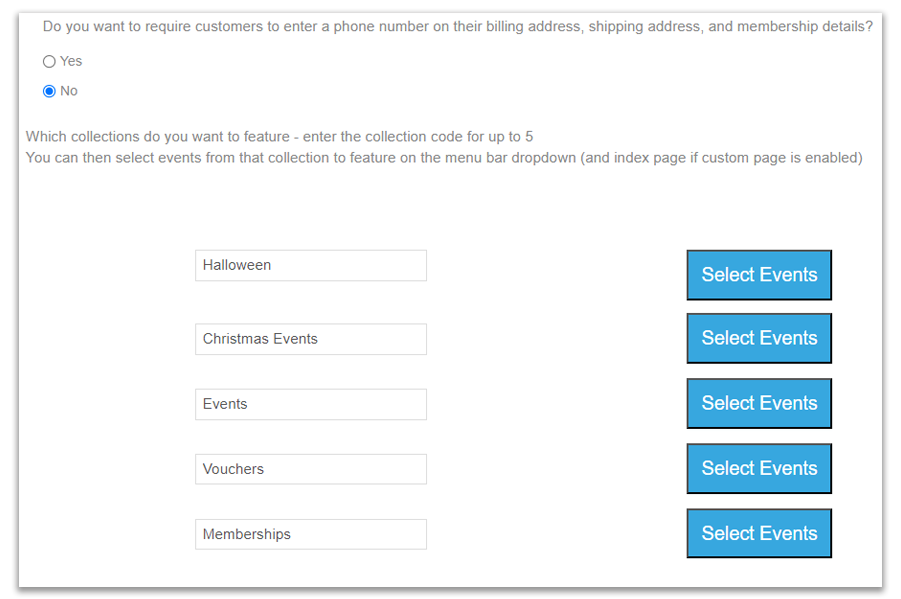Focus the Vouchers collection input
Screen dimensions: 901x599
(310, 469)
